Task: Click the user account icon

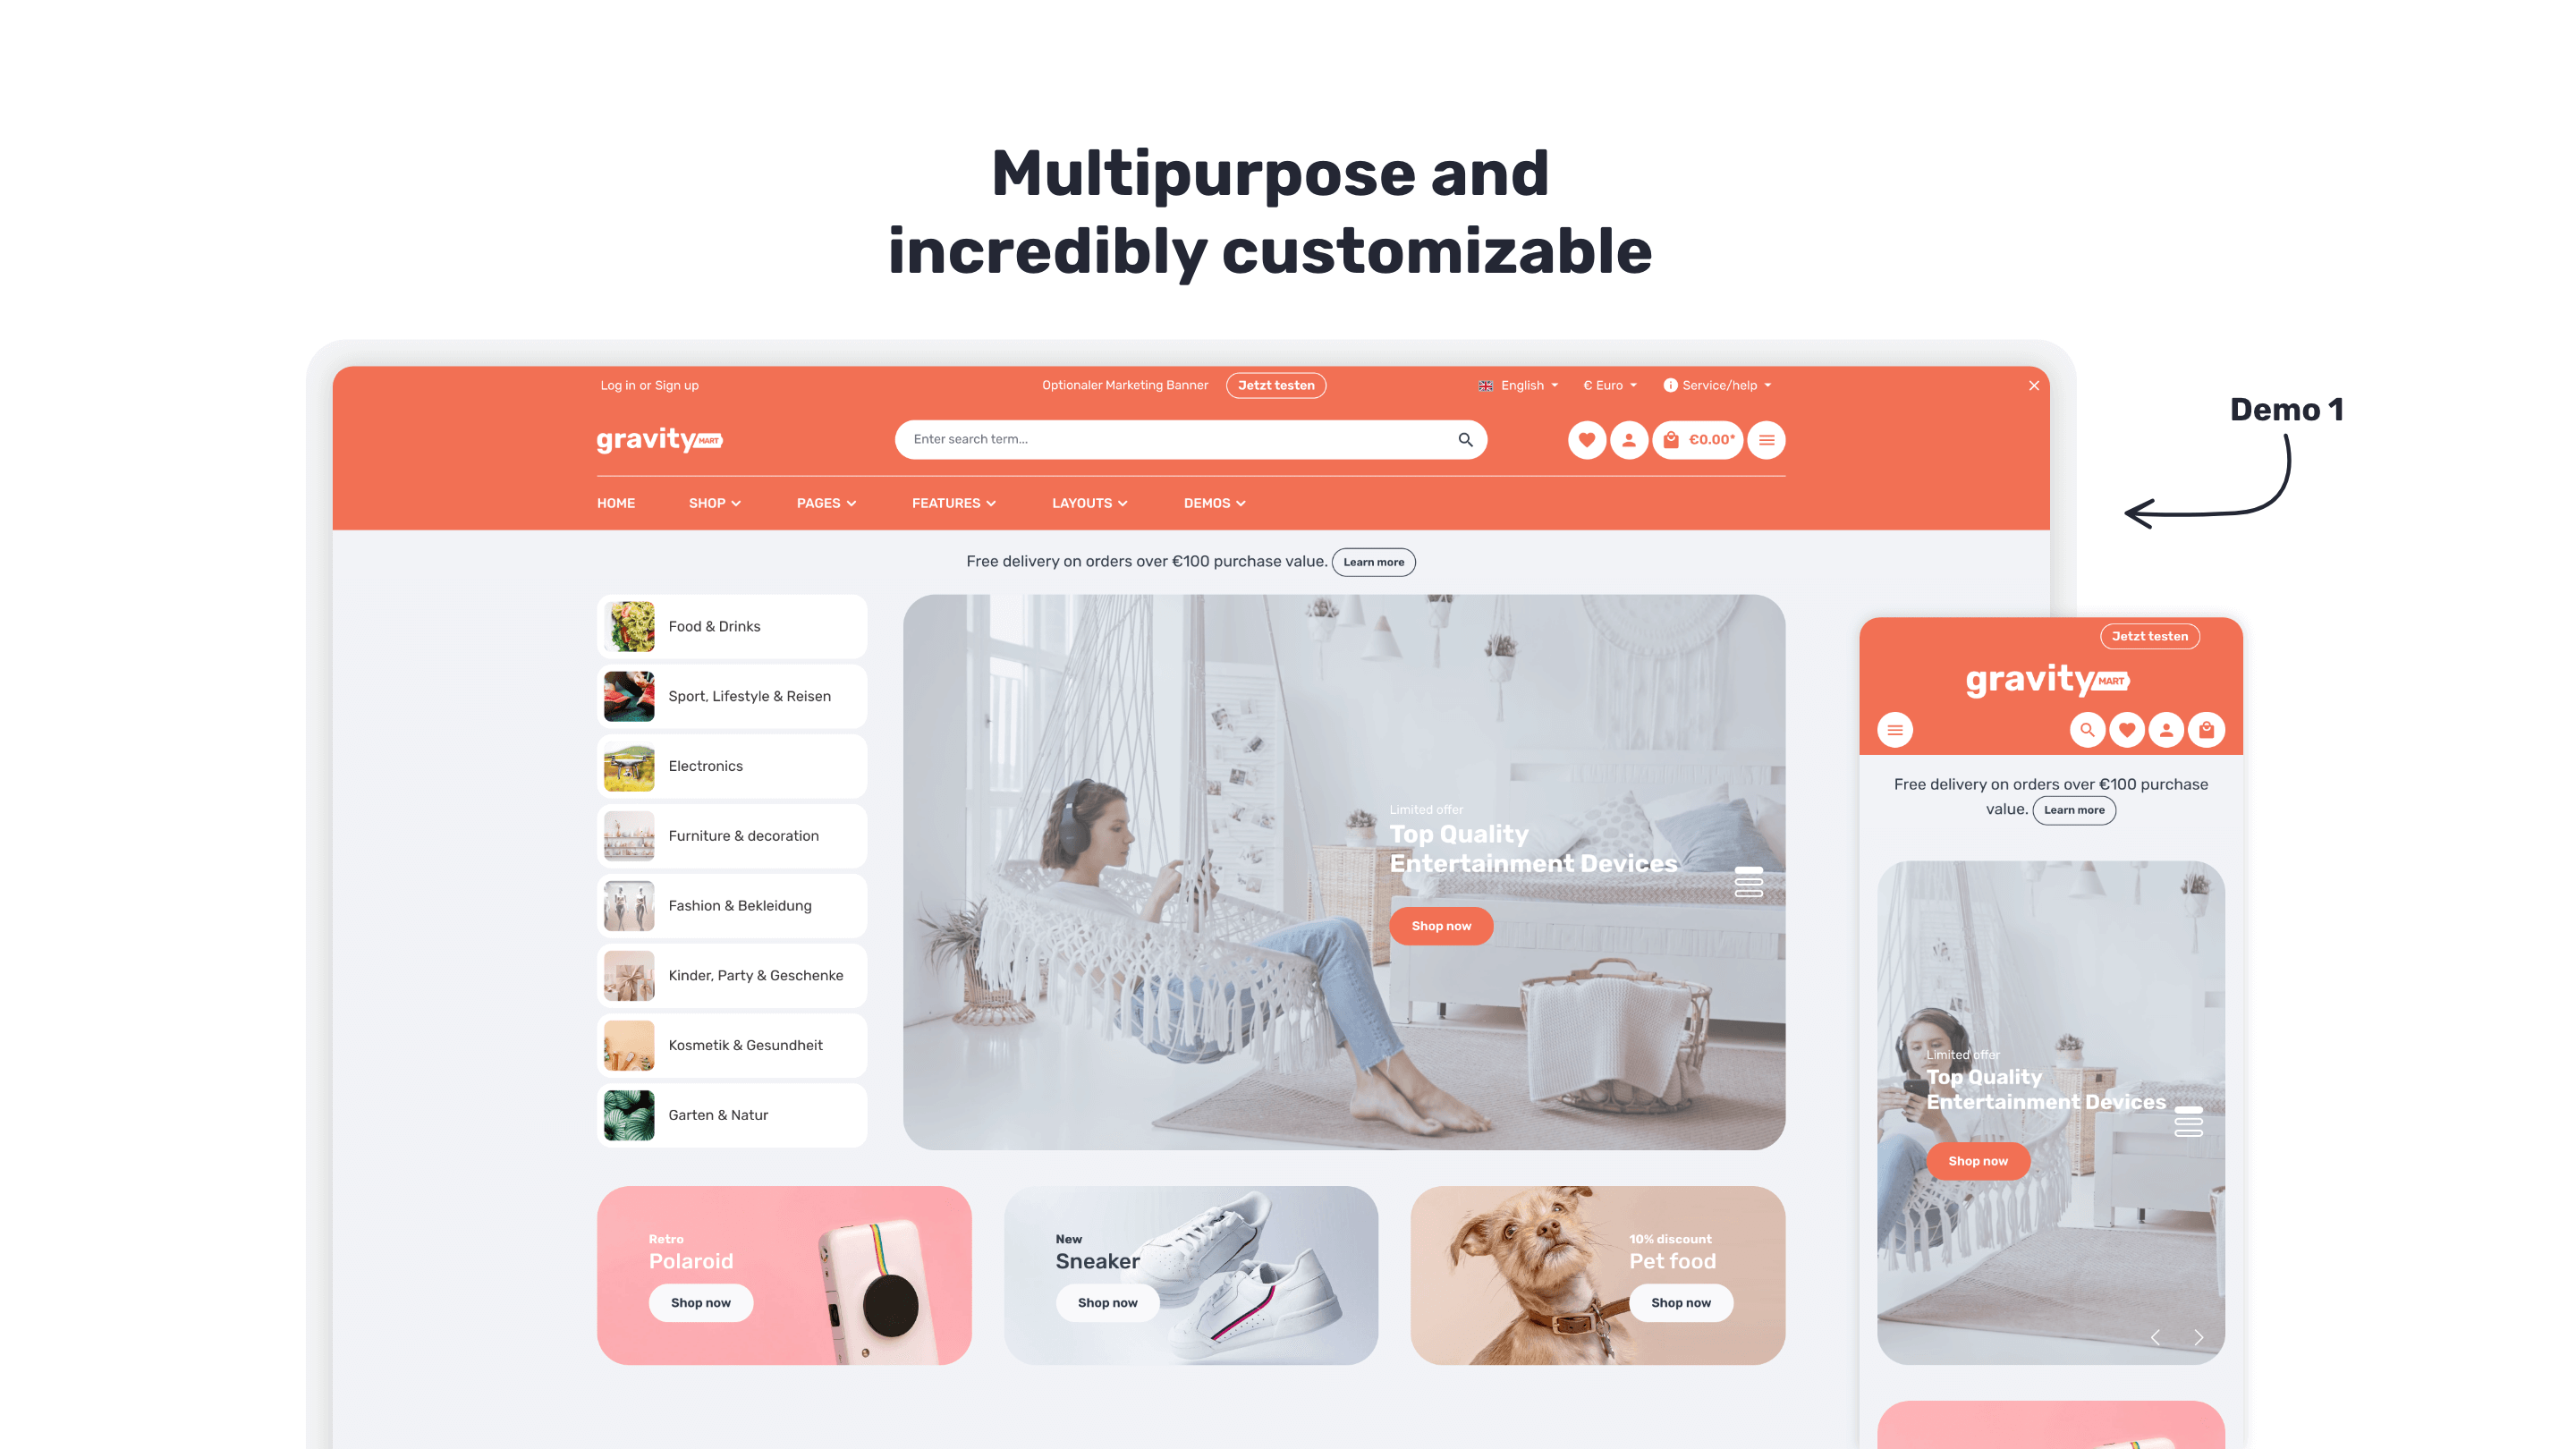Action: click(1628, 439)
